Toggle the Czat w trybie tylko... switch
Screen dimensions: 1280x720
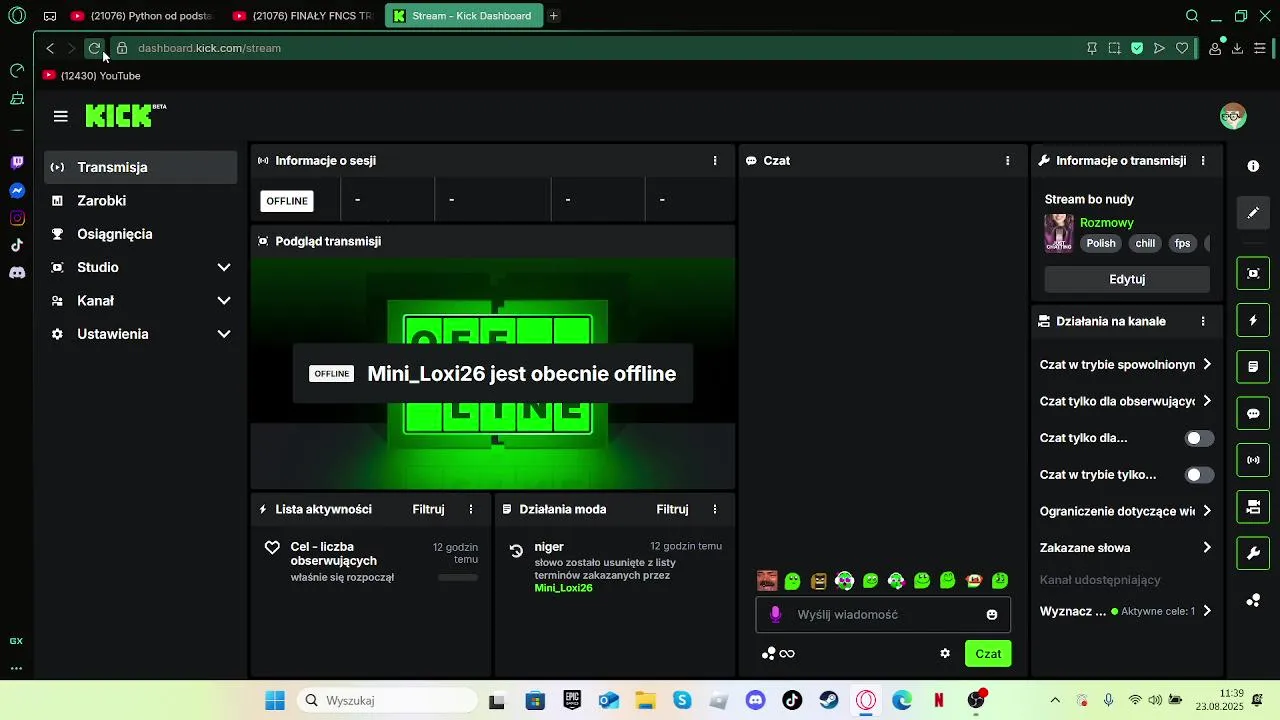tap(1199, 475)
